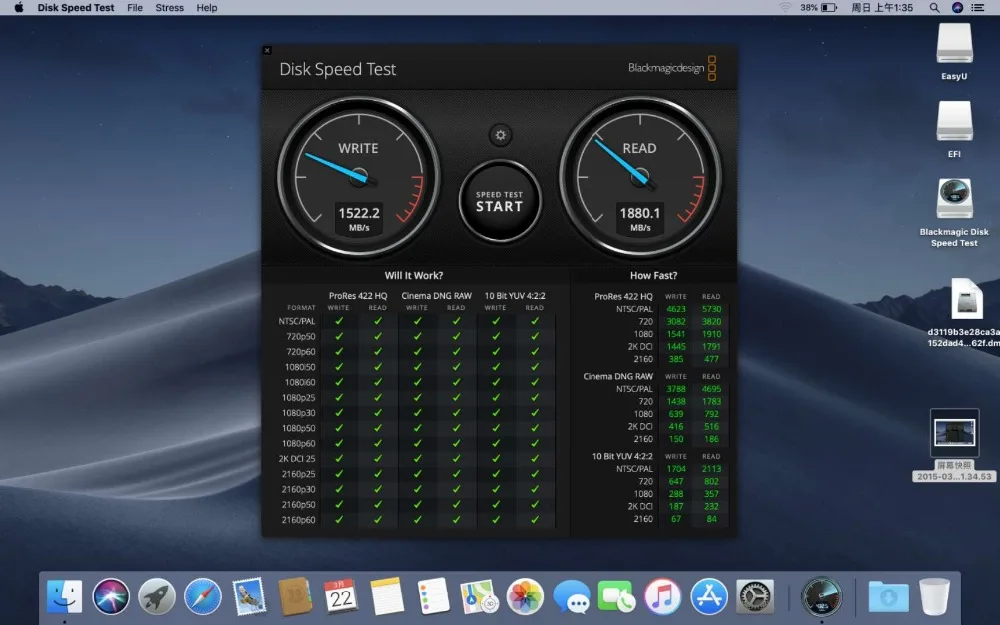The width and height of the screenshot is (1000, 625).
Task: Open Siri from menu bar
Action: tap(957, 8)
